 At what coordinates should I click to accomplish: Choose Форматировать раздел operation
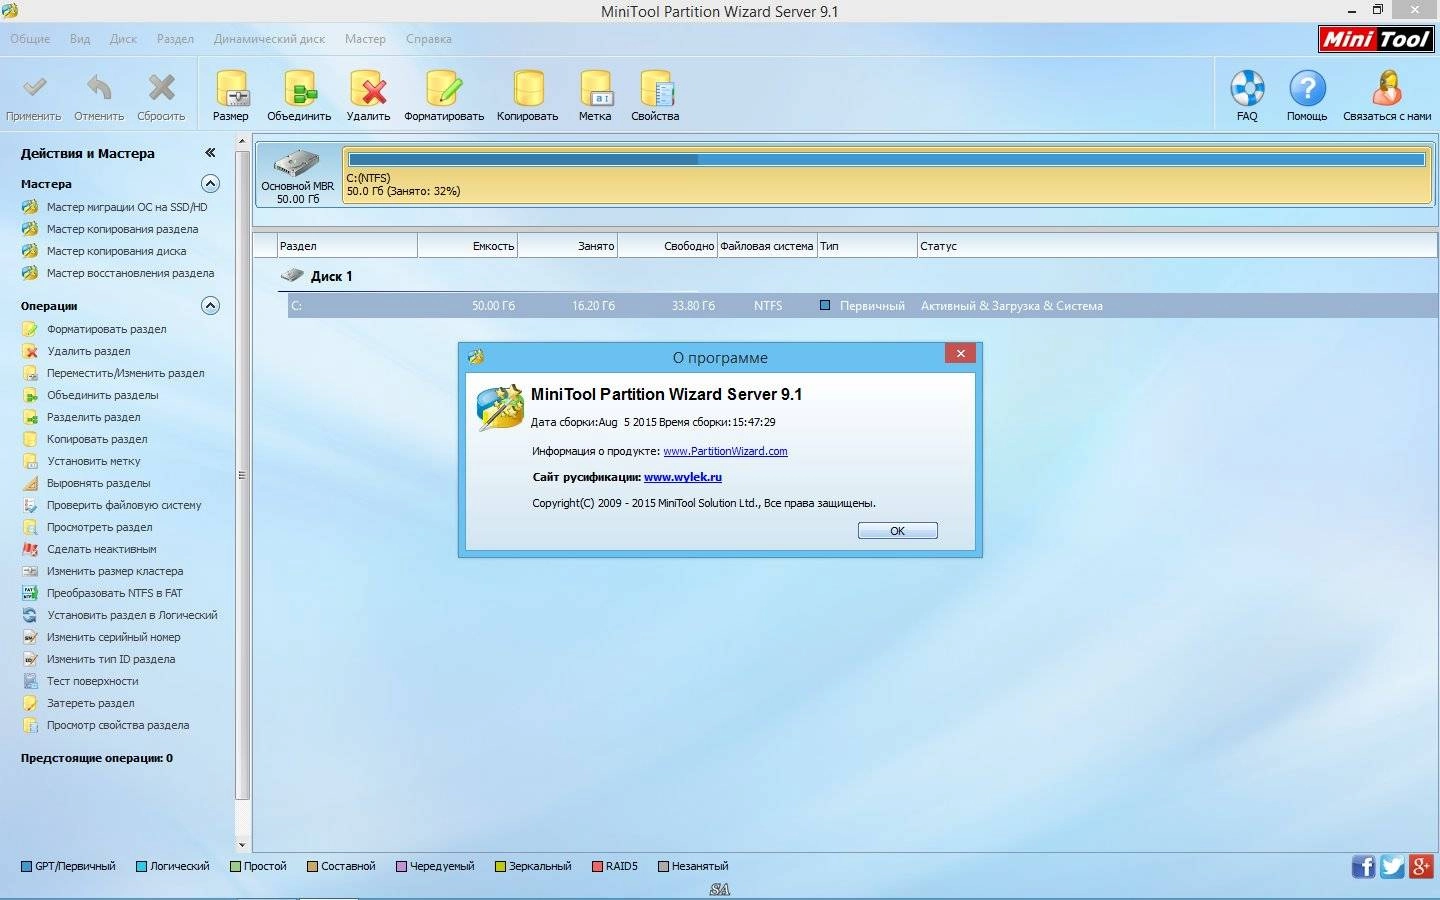point(106,329)
